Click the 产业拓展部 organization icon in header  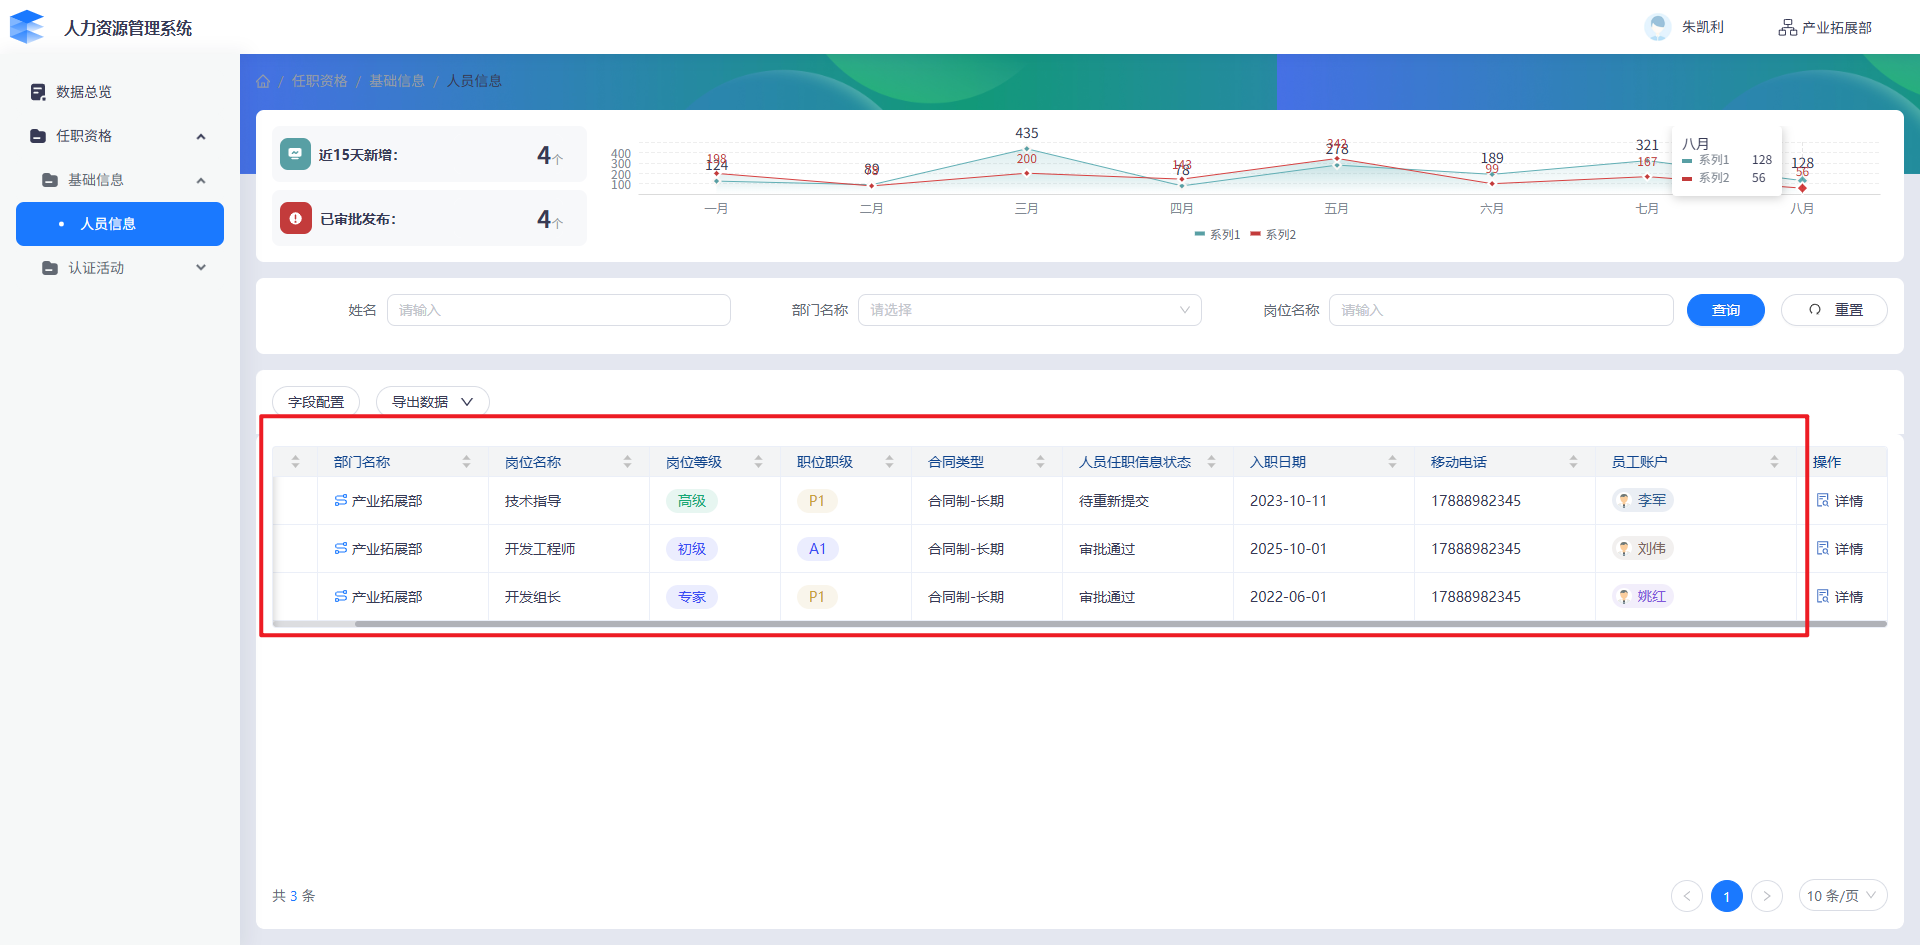(1787, 28)
